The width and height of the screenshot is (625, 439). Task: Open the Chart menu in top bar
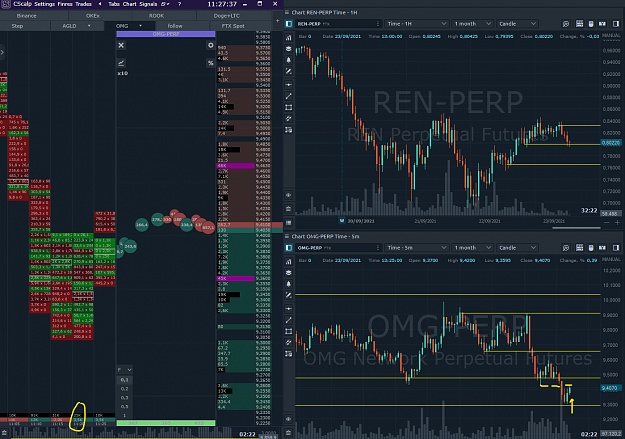pyautogui.click(x=129, y=4)
